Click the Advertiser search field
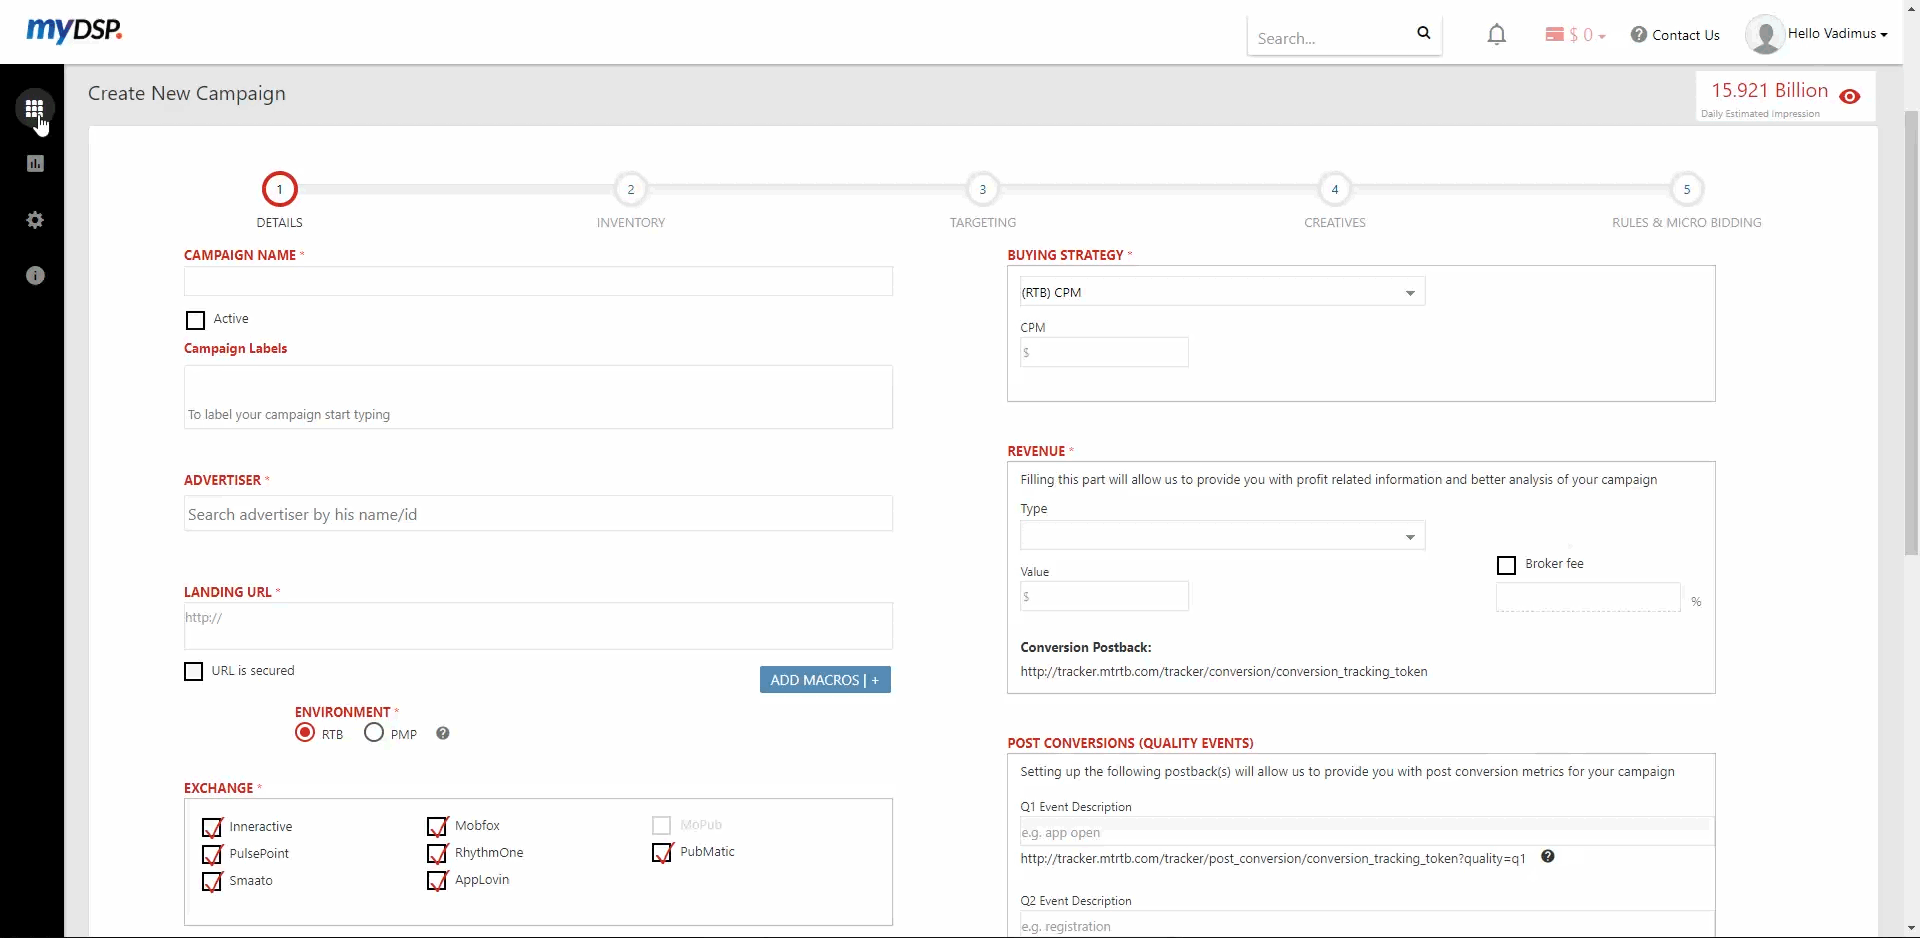The height and width of the screenshot is (938, 1920). [538, 514]
